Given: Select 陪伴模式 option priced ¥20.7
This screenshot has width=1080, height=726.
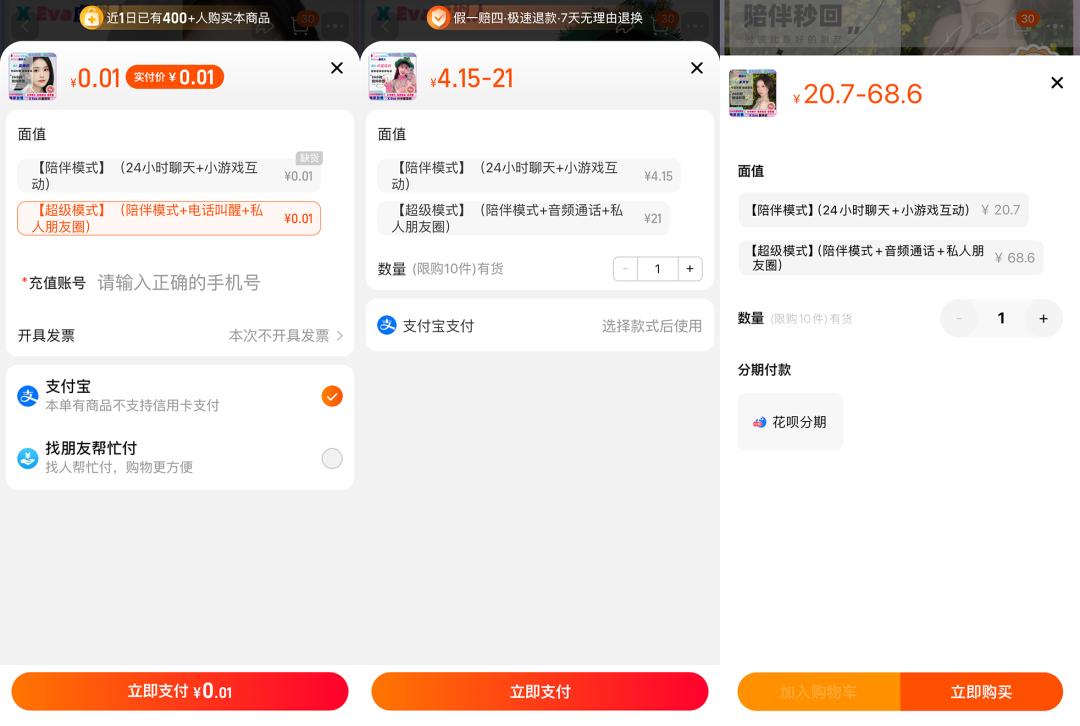Looking at the screenshot, I should [883, 210].
